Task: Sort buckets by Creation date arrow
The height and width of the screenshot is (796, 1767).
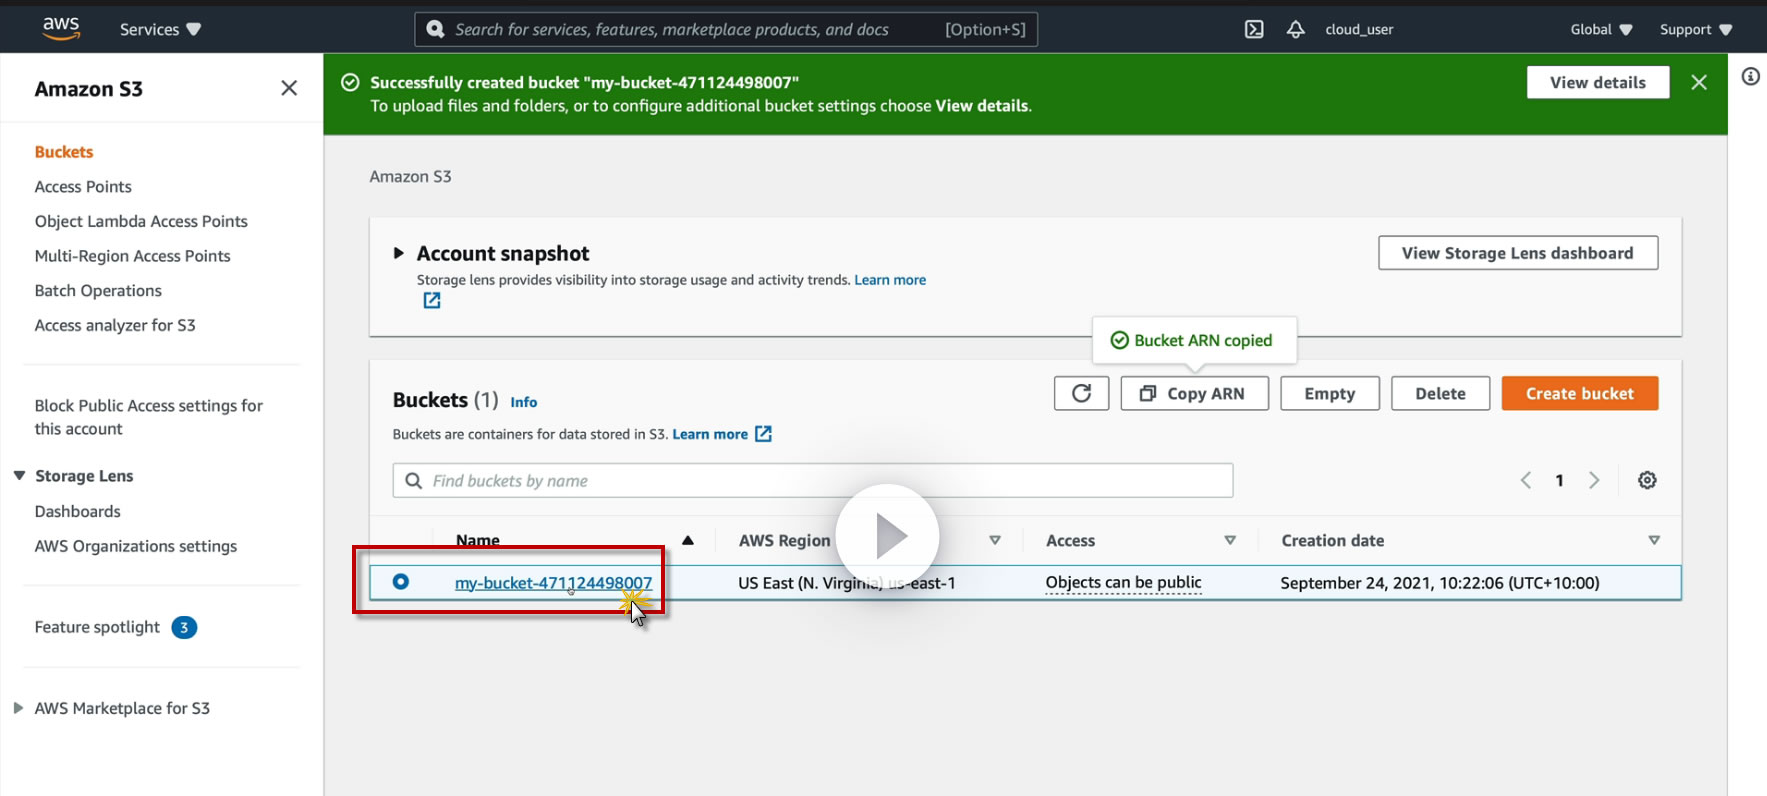Action: (1654, 540)
